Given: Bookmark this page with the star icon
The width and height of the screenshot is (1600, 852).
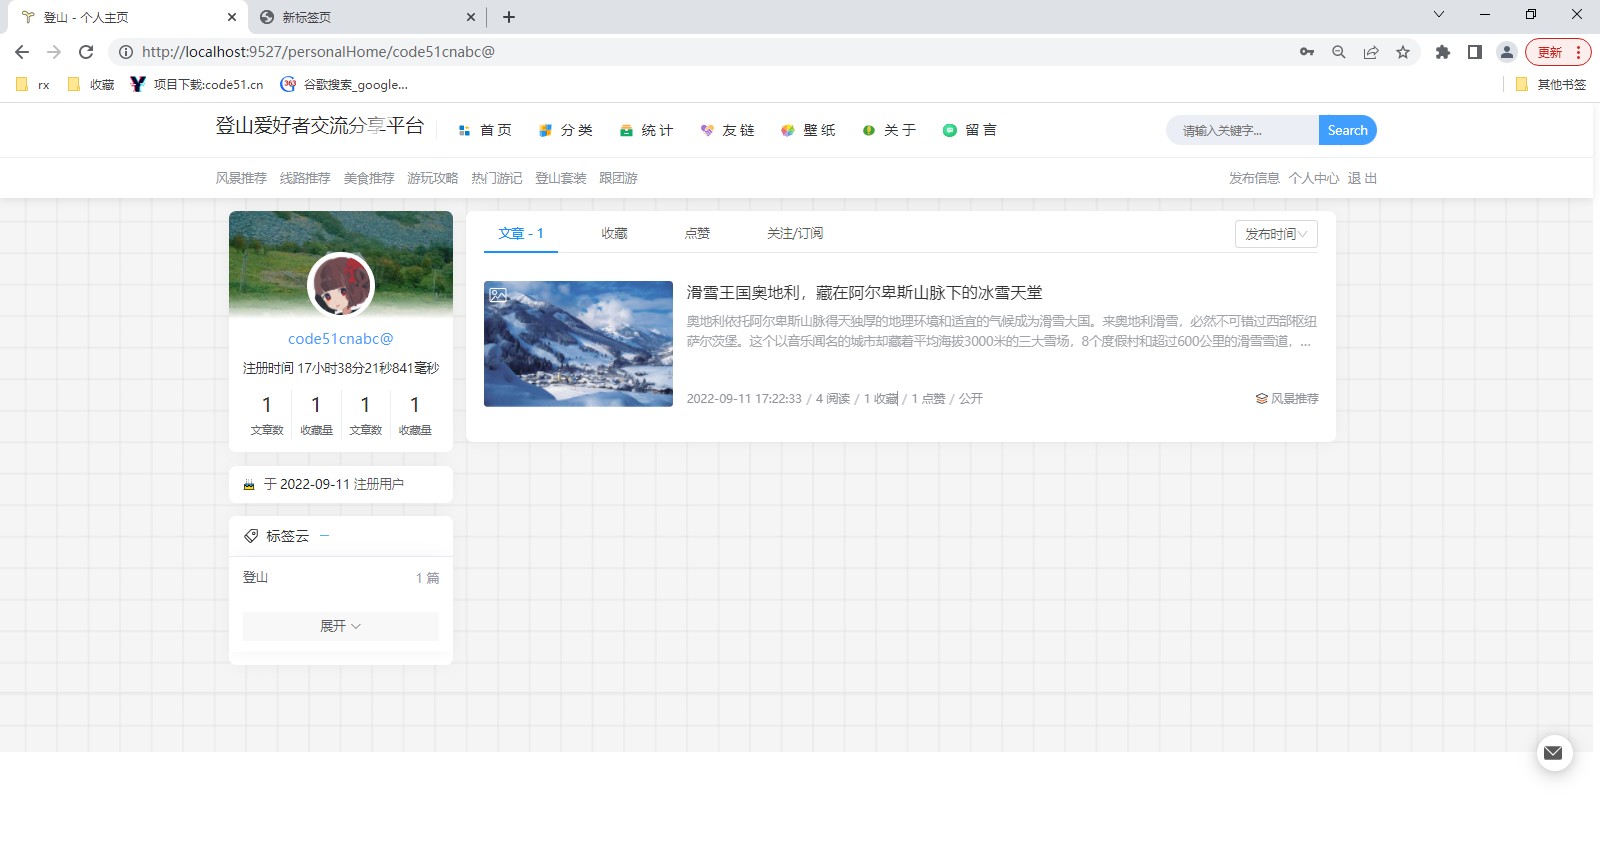Looking at the screenshot, I should point(1403,52).
